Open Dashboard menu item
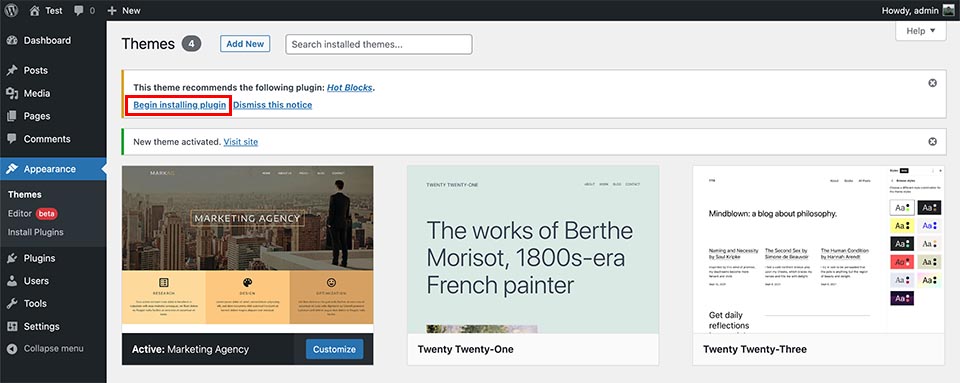The height and width of the screenshot is (383, 960). 47,40
